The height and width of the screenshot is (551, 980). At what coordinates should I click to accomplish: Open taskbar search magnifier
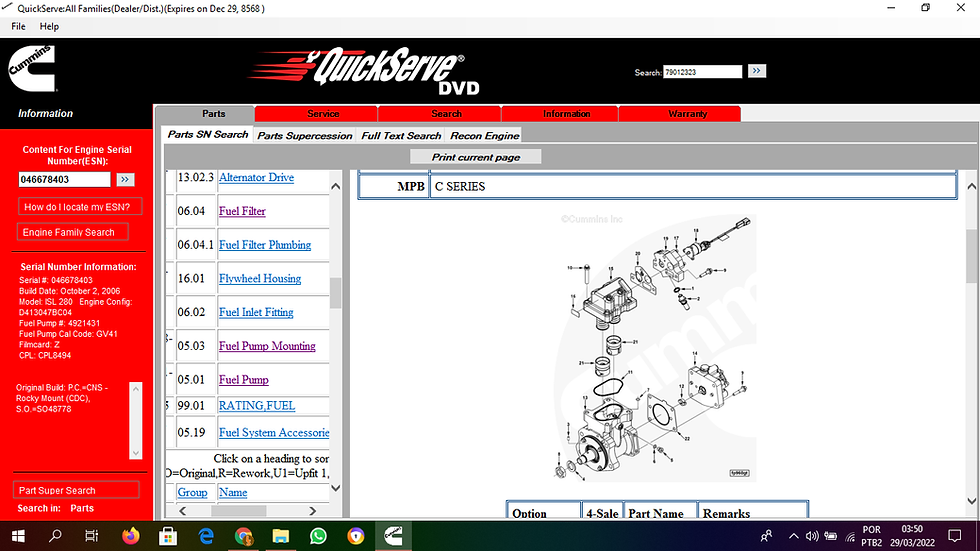tap(56, 536)
